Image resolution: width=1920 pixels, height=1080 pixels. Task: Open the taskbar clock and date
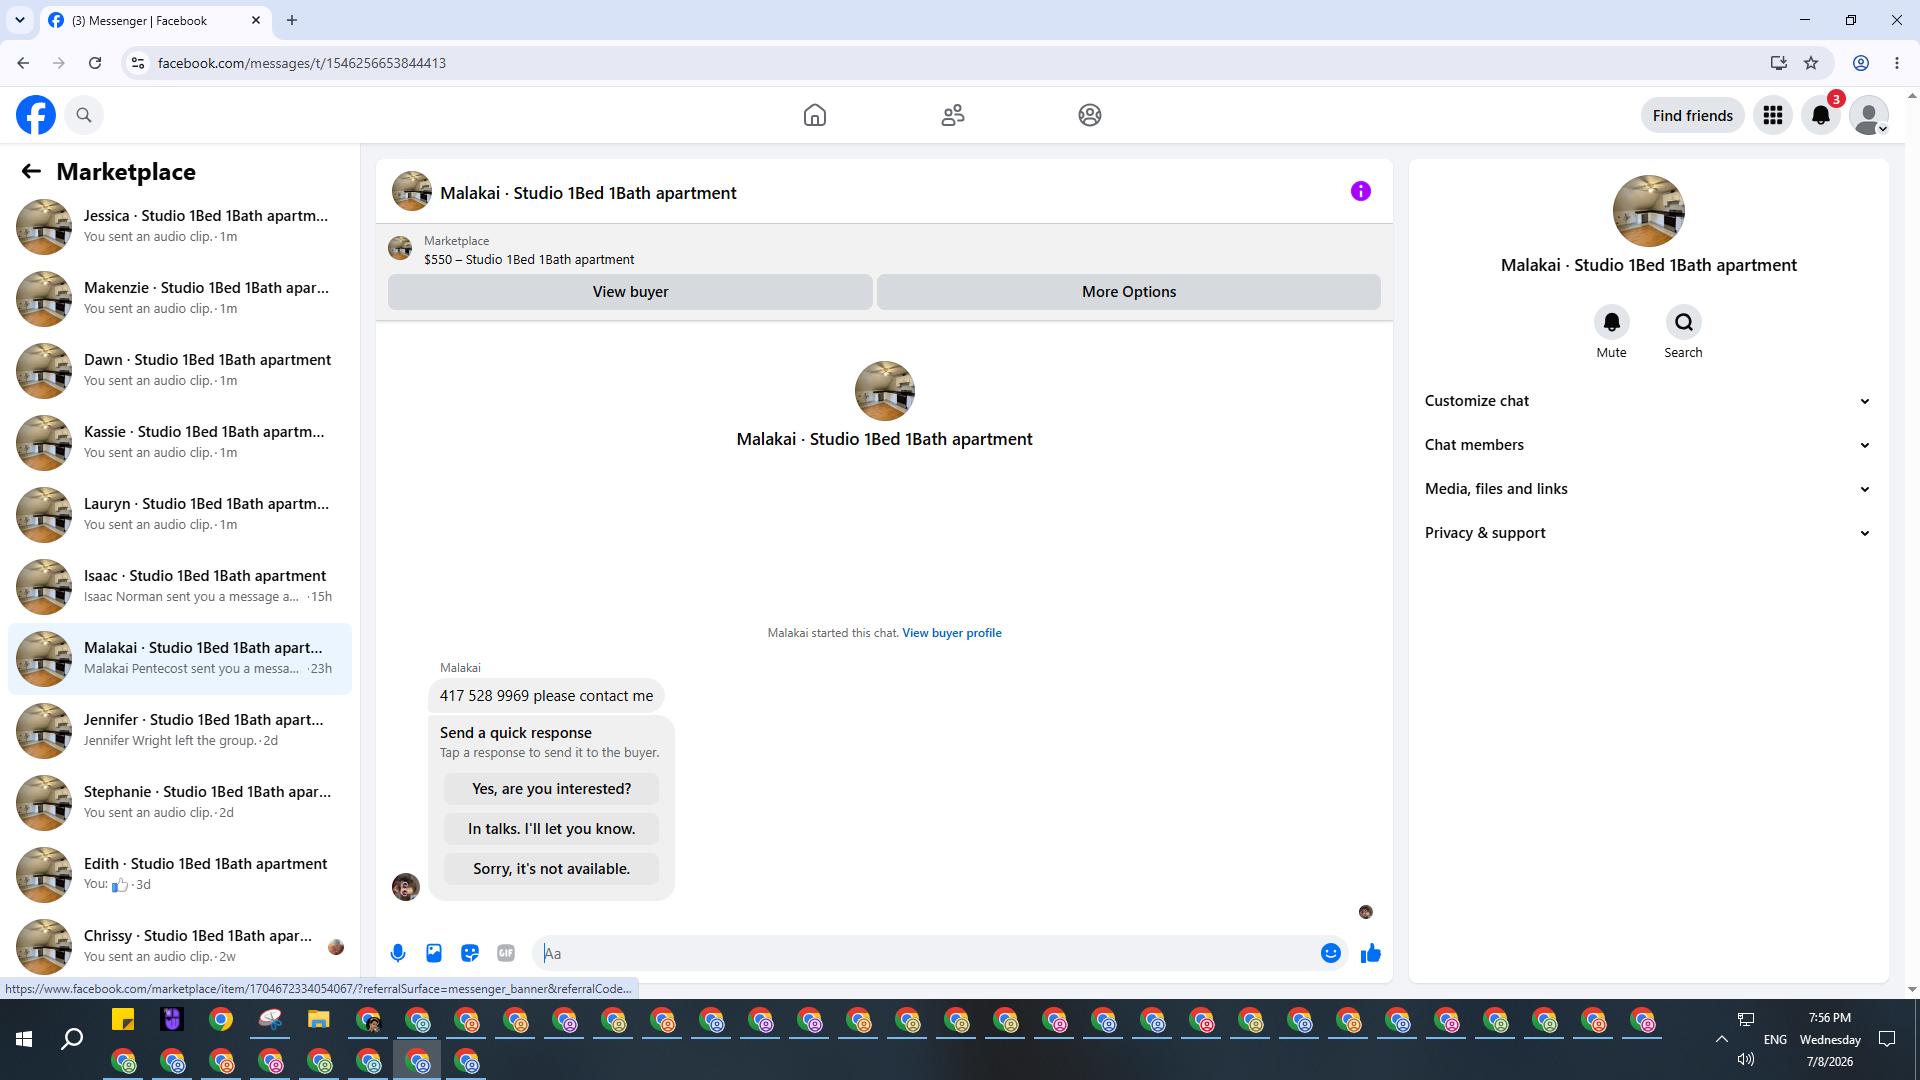(x=1830, y=1040)
